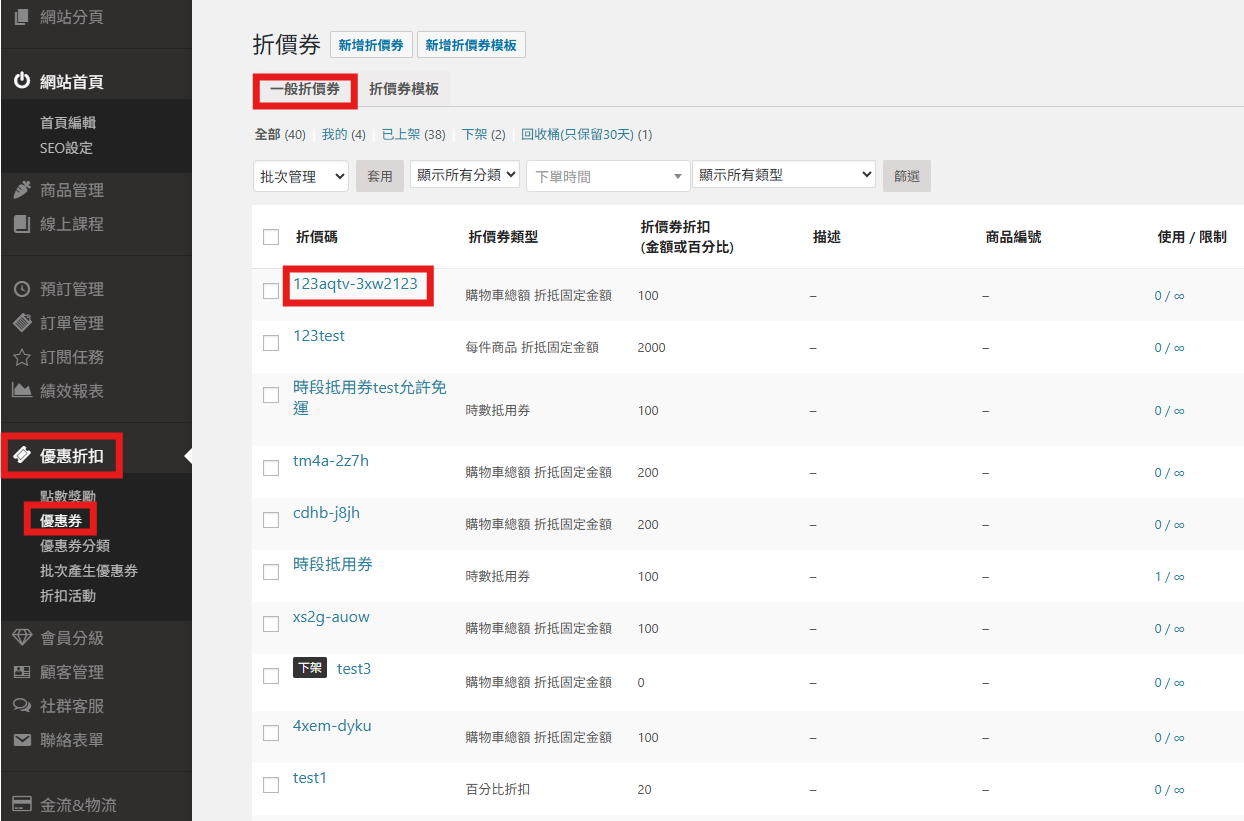Click the diamond icon for 會員分級

pos(22,638)
